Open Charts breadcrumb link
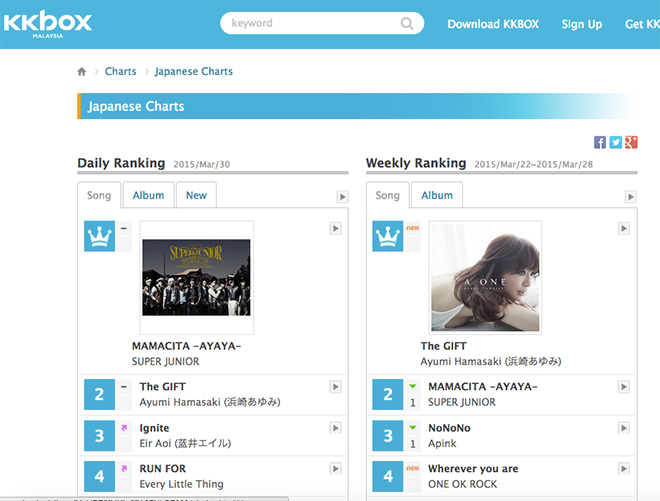660x501 pixels. click(120, 72)
